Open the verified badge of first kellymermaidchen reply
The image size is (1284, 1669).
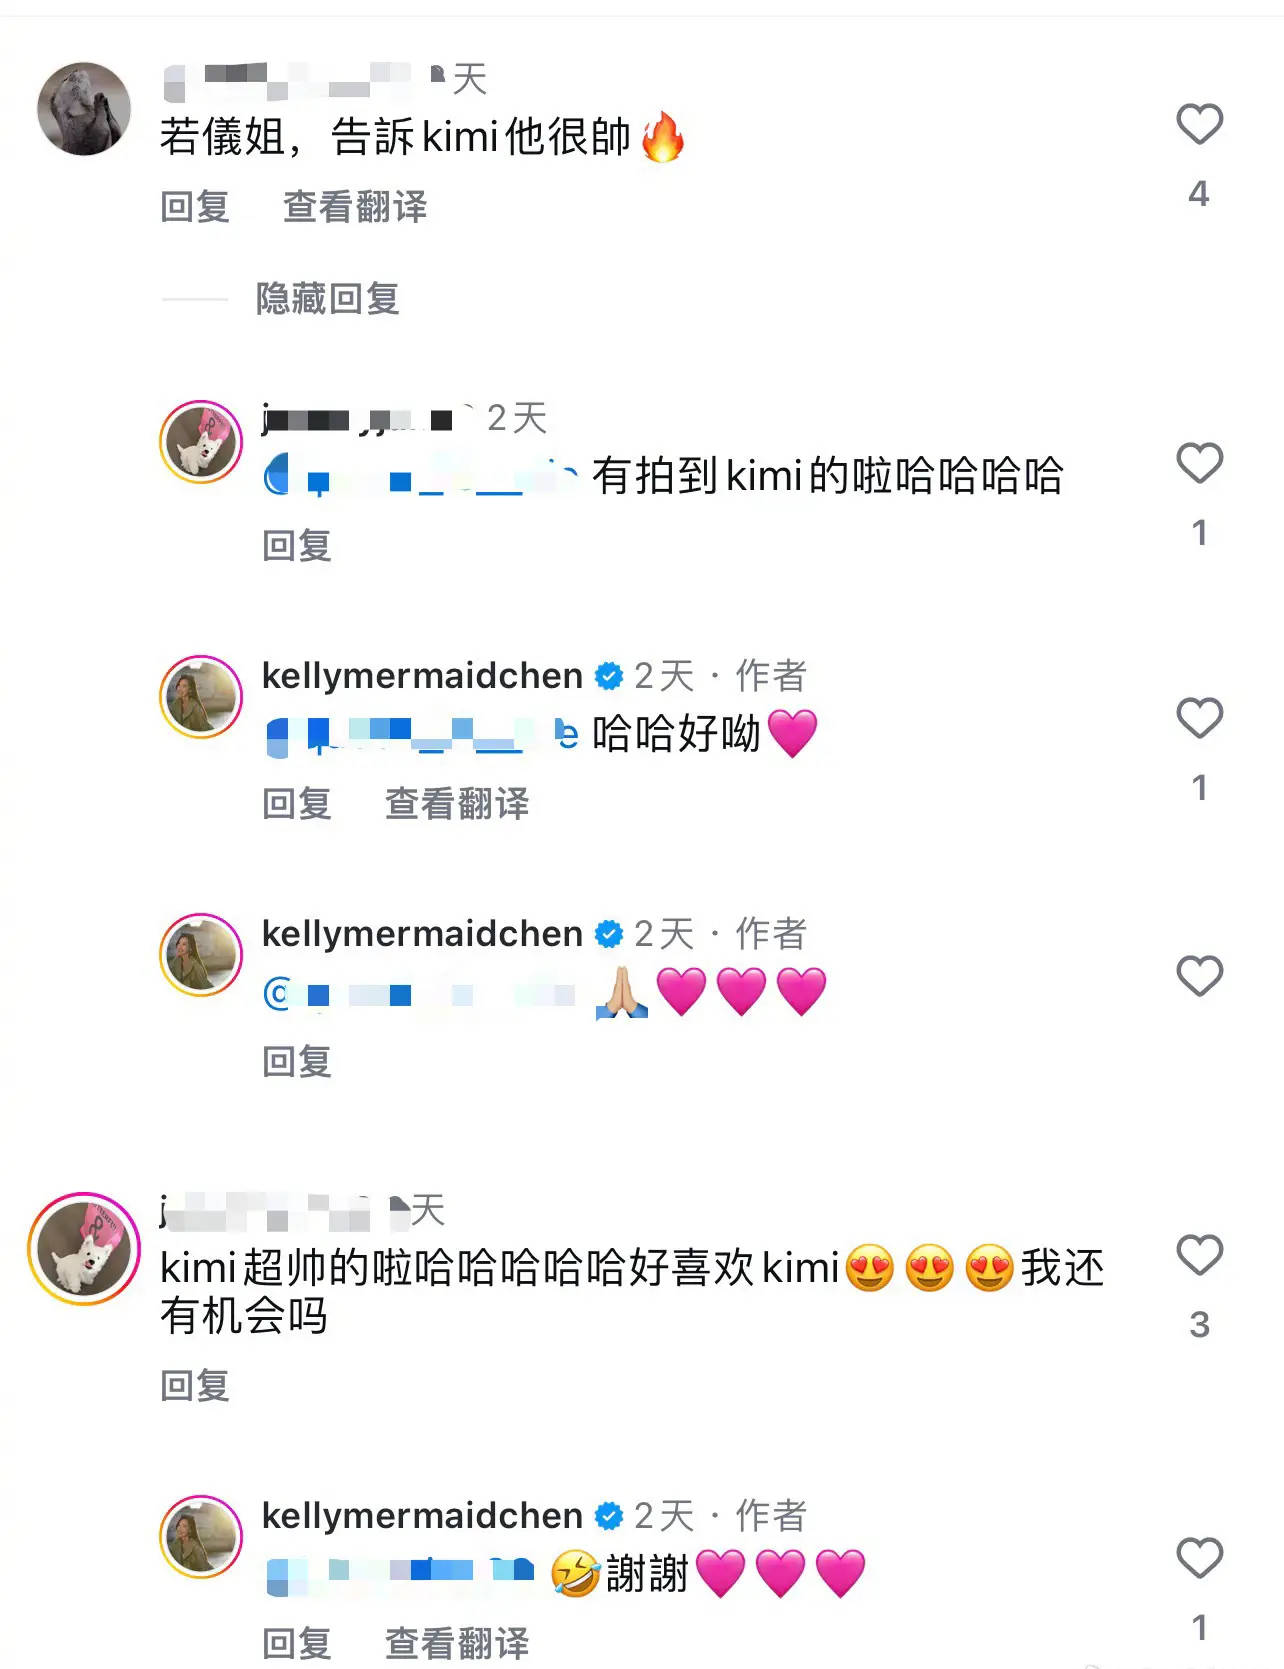point(609,677)
